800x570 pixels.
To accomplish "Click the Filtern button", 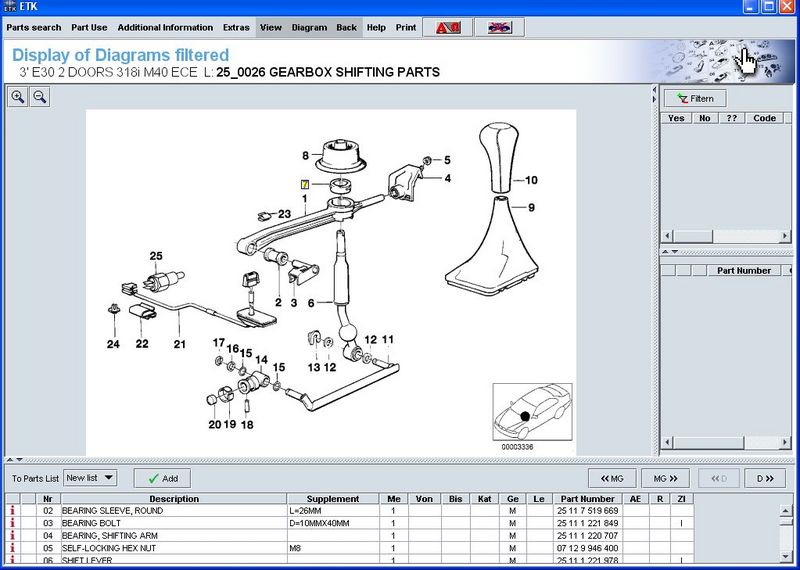I will tap(695, 98).
